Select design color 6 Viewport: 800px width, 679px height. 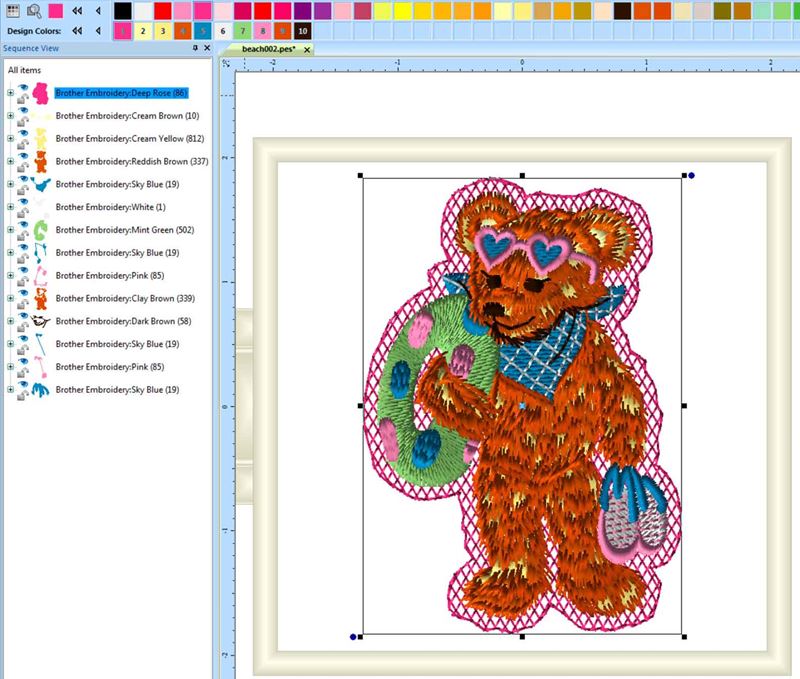(x=222, y=31)
